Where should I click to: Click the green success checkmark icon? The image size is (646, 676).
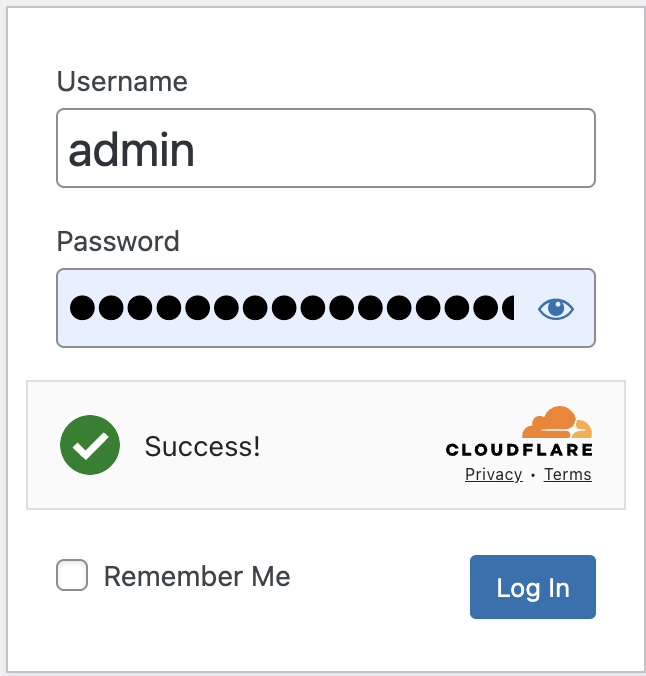[x=90, y=446]
